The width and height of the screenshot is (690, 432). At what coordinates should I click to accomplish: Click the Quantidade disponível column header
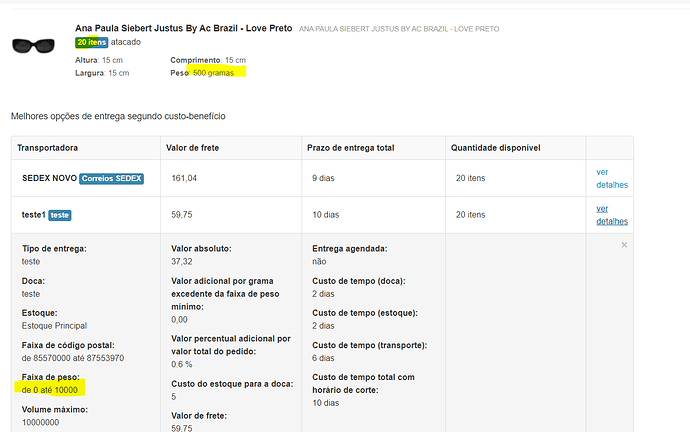(495, 148)
